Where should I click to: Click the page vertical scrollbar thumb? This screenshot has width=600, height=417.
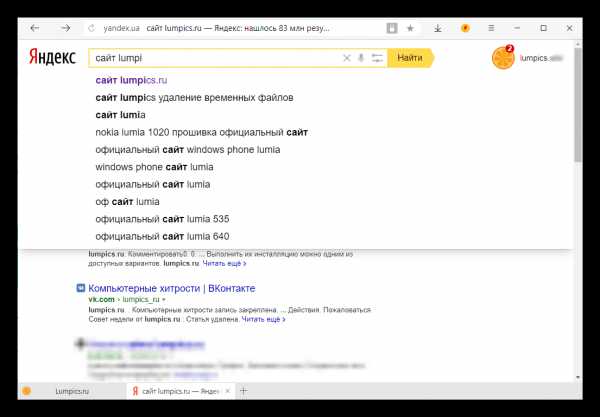pyautogui.click(x=578, y=103)
